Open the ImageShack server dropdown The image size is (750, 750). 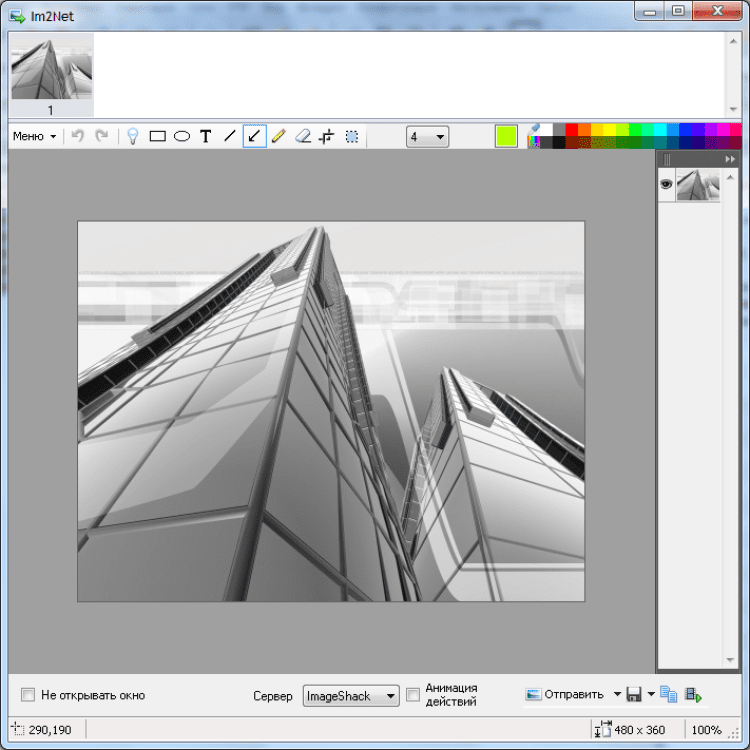pos(351,695)
